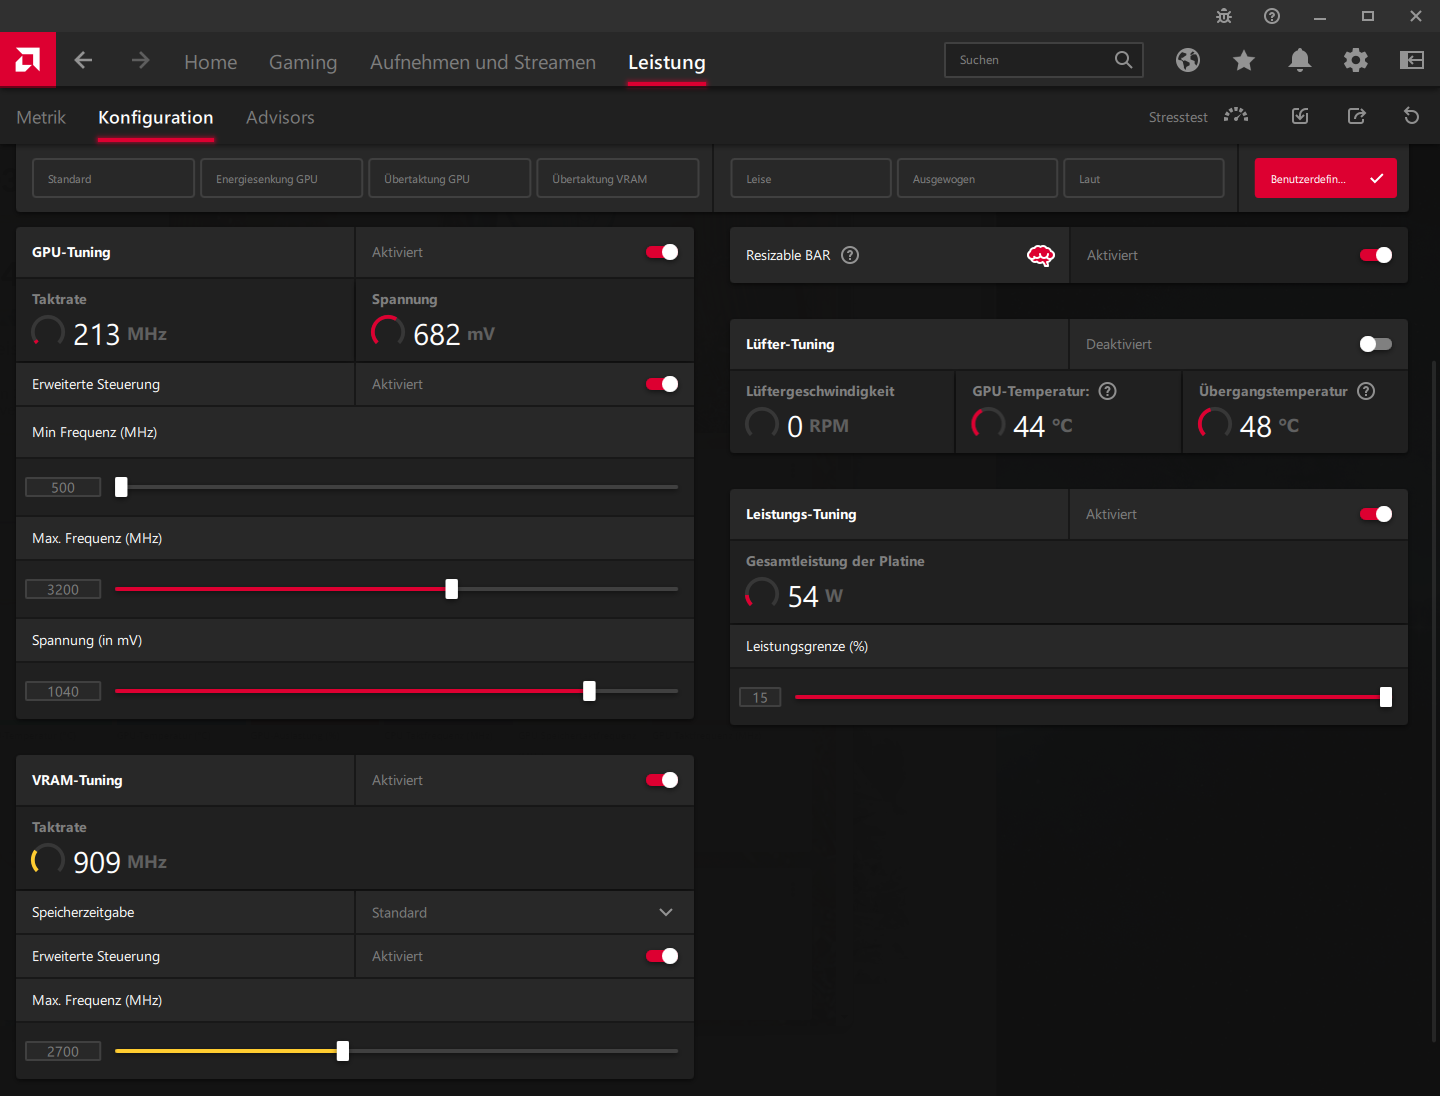Click the Min Frequenz slider handle
The width and height of the screenshot is (1440, 1096).
(x=121, y=487)
